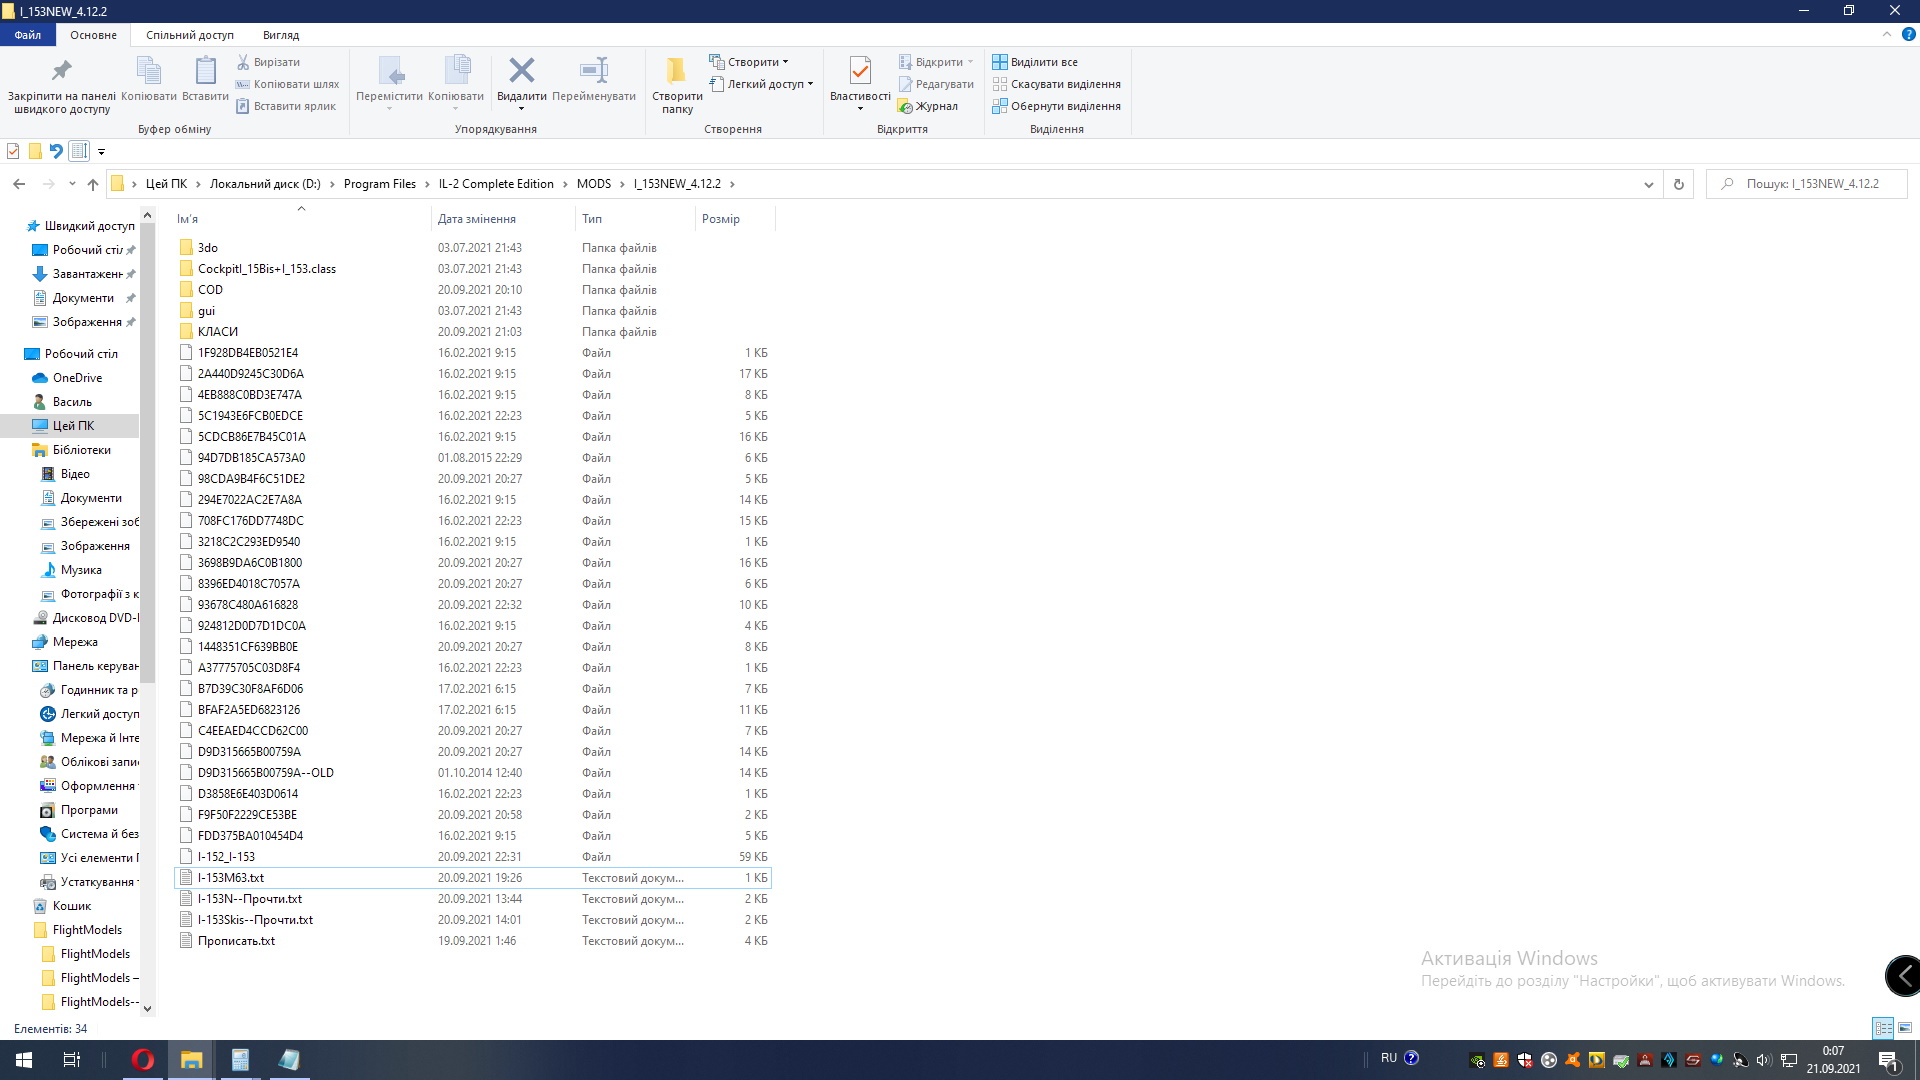This screenshot has height=1080, width=1920.
Task: Open the Легкий доступ dropdown
Action: [762, 84]
